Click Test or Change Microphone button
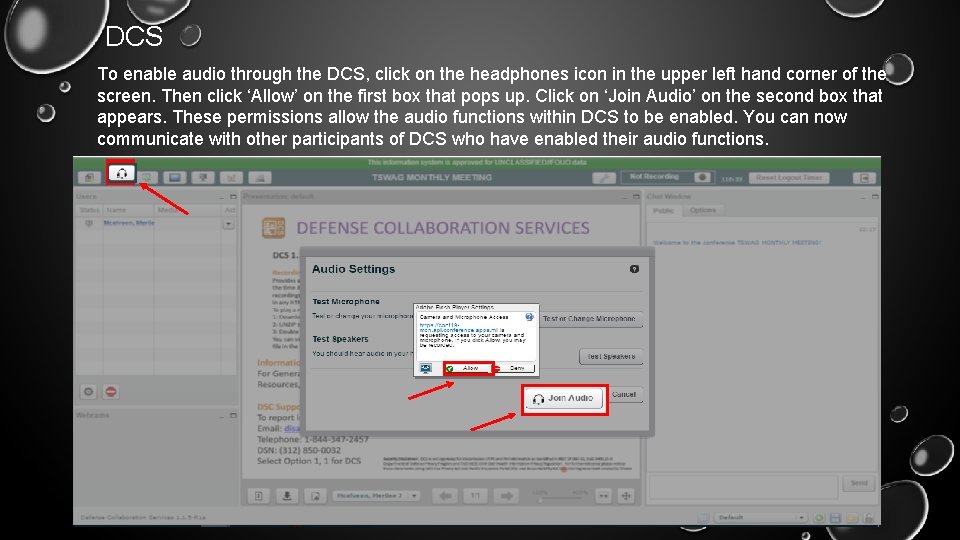Screen dimensions: 960x540 point(589,319)
